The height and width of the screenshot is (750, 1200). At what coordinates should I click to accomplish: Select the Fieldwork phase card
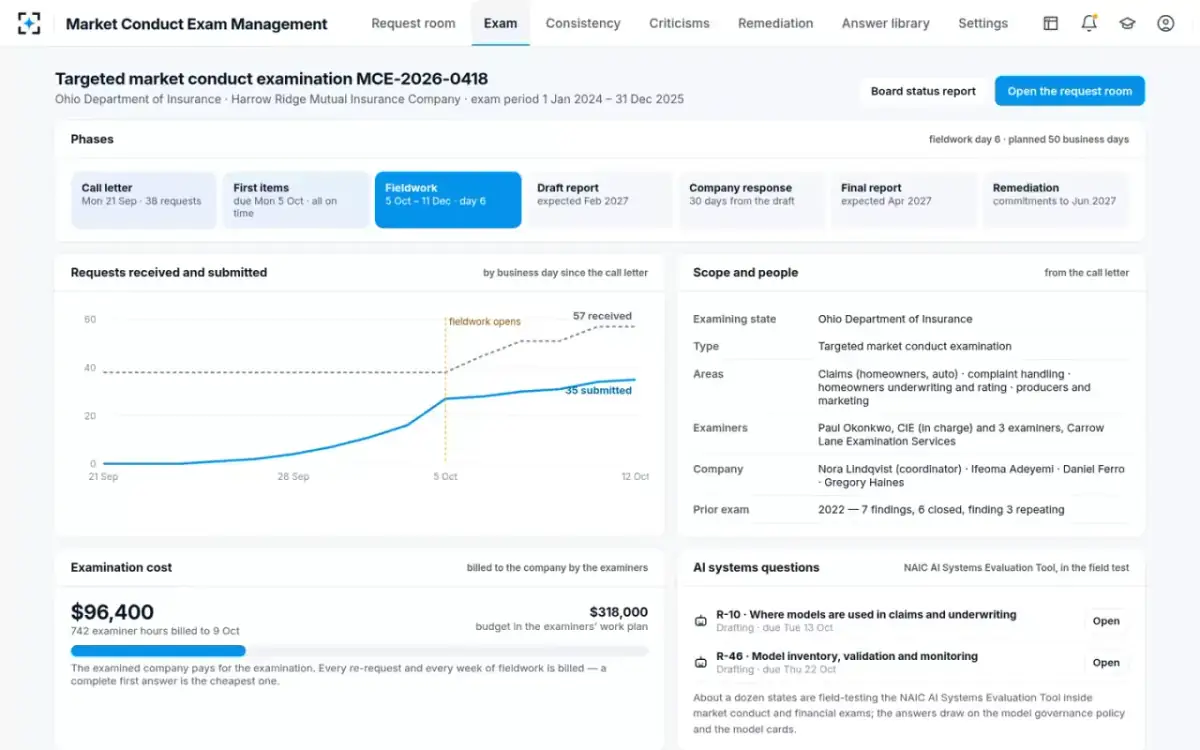(448, 200)
